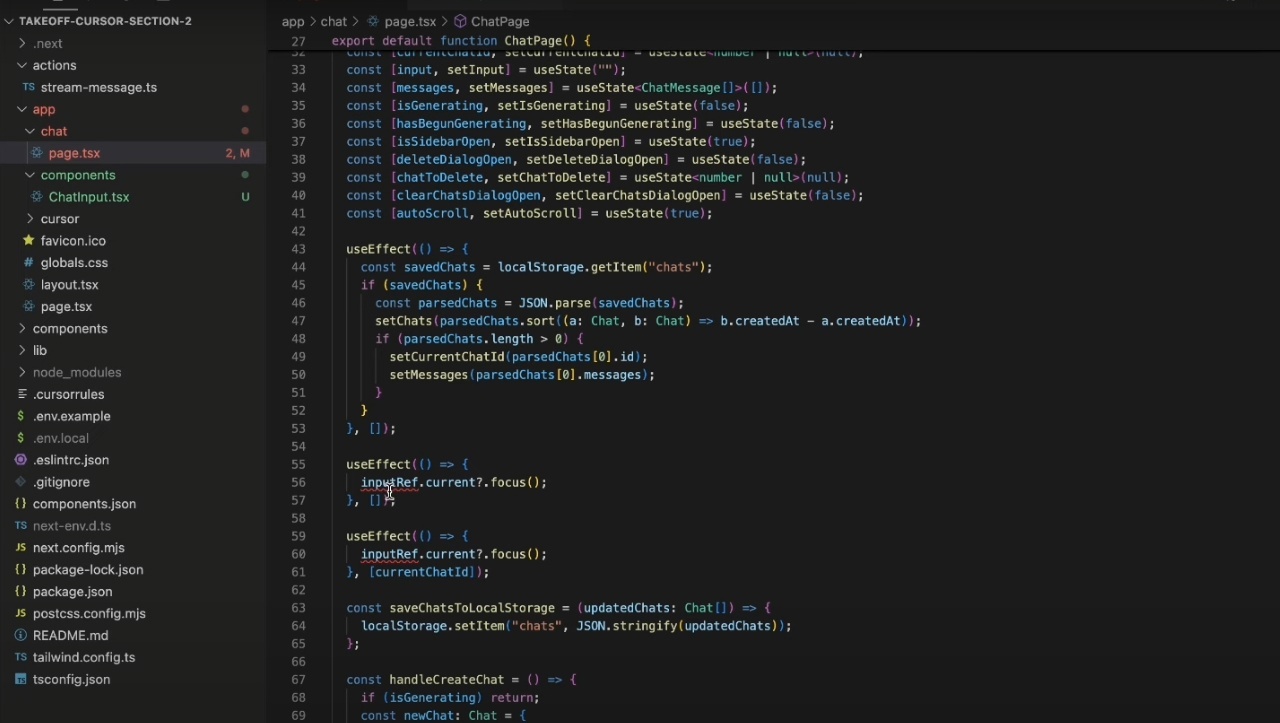This screenshot has height=723, width=1280.
Task: Click line number 63 in the gutter
Action: 298,608
